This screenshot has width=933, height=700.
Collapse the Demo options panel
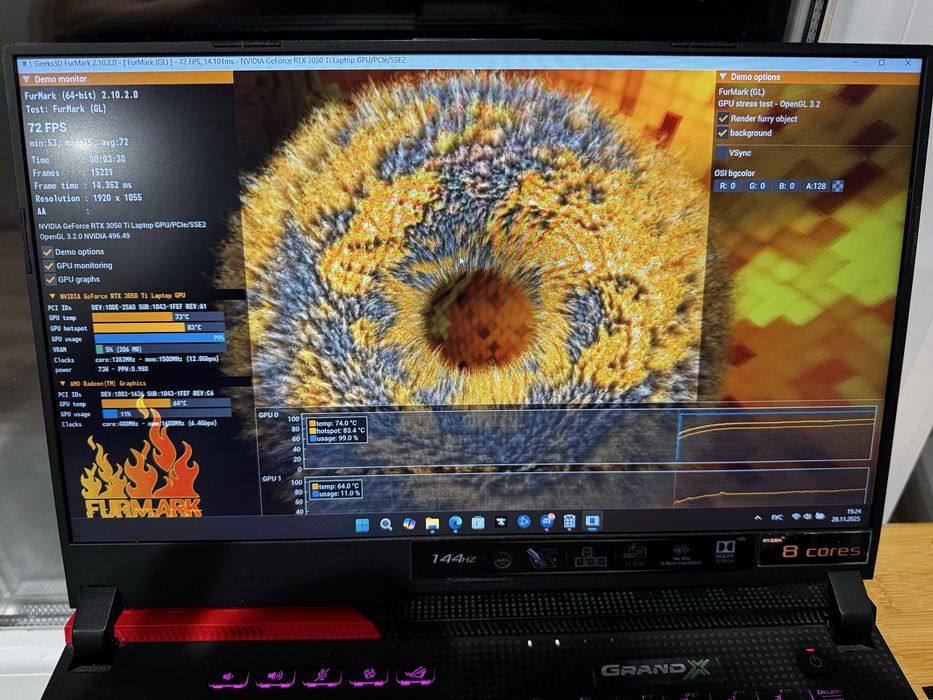click(x=723, y=77)
